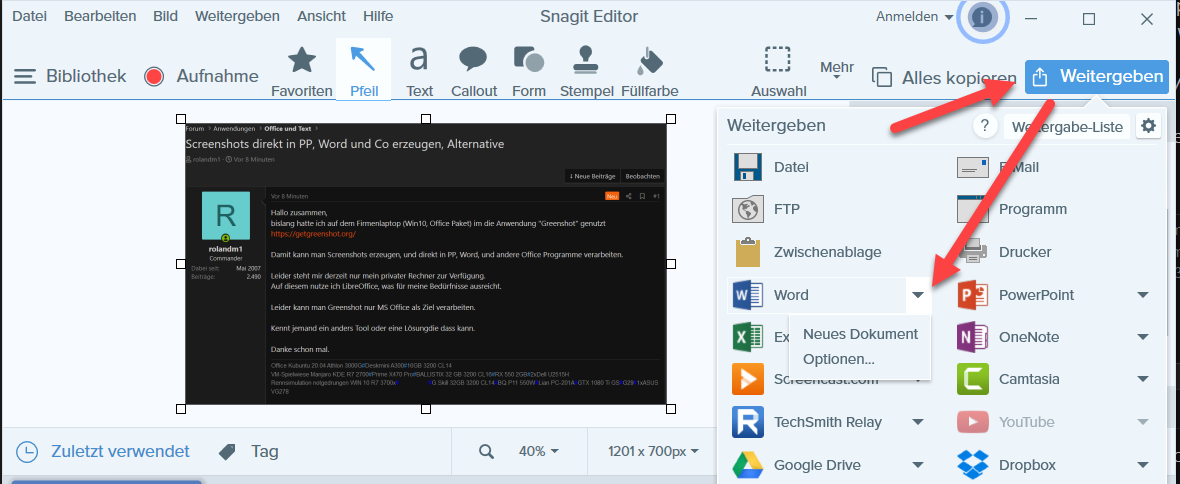The height and width of the screenshot is (484, 1180).
Task: Share to TechSmith Relay icon
Action: [748, 422]
